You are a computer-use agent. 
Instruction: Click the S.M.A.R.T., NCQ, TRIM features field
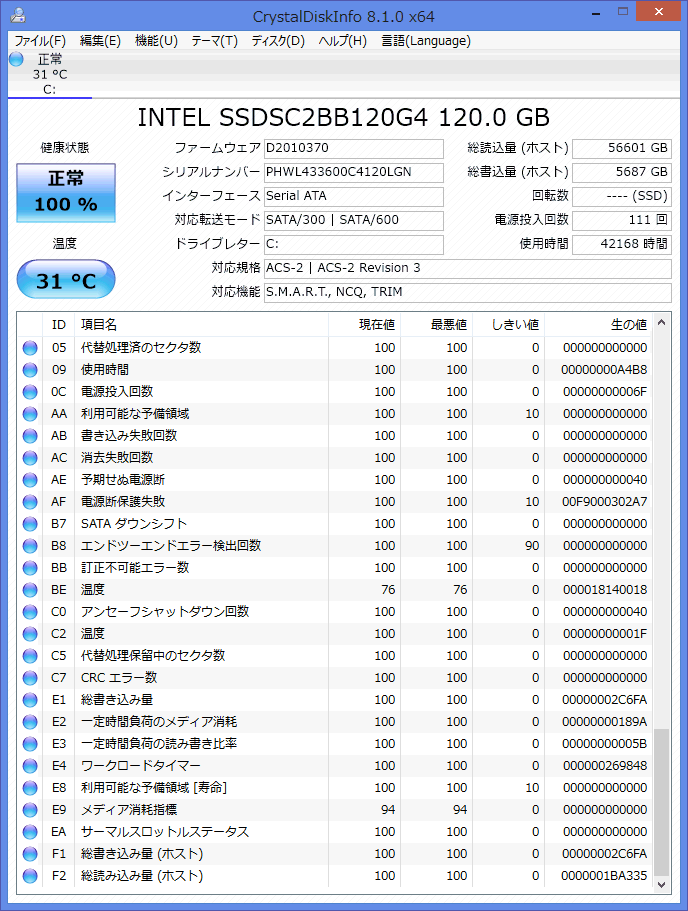(x=468, y=292)
